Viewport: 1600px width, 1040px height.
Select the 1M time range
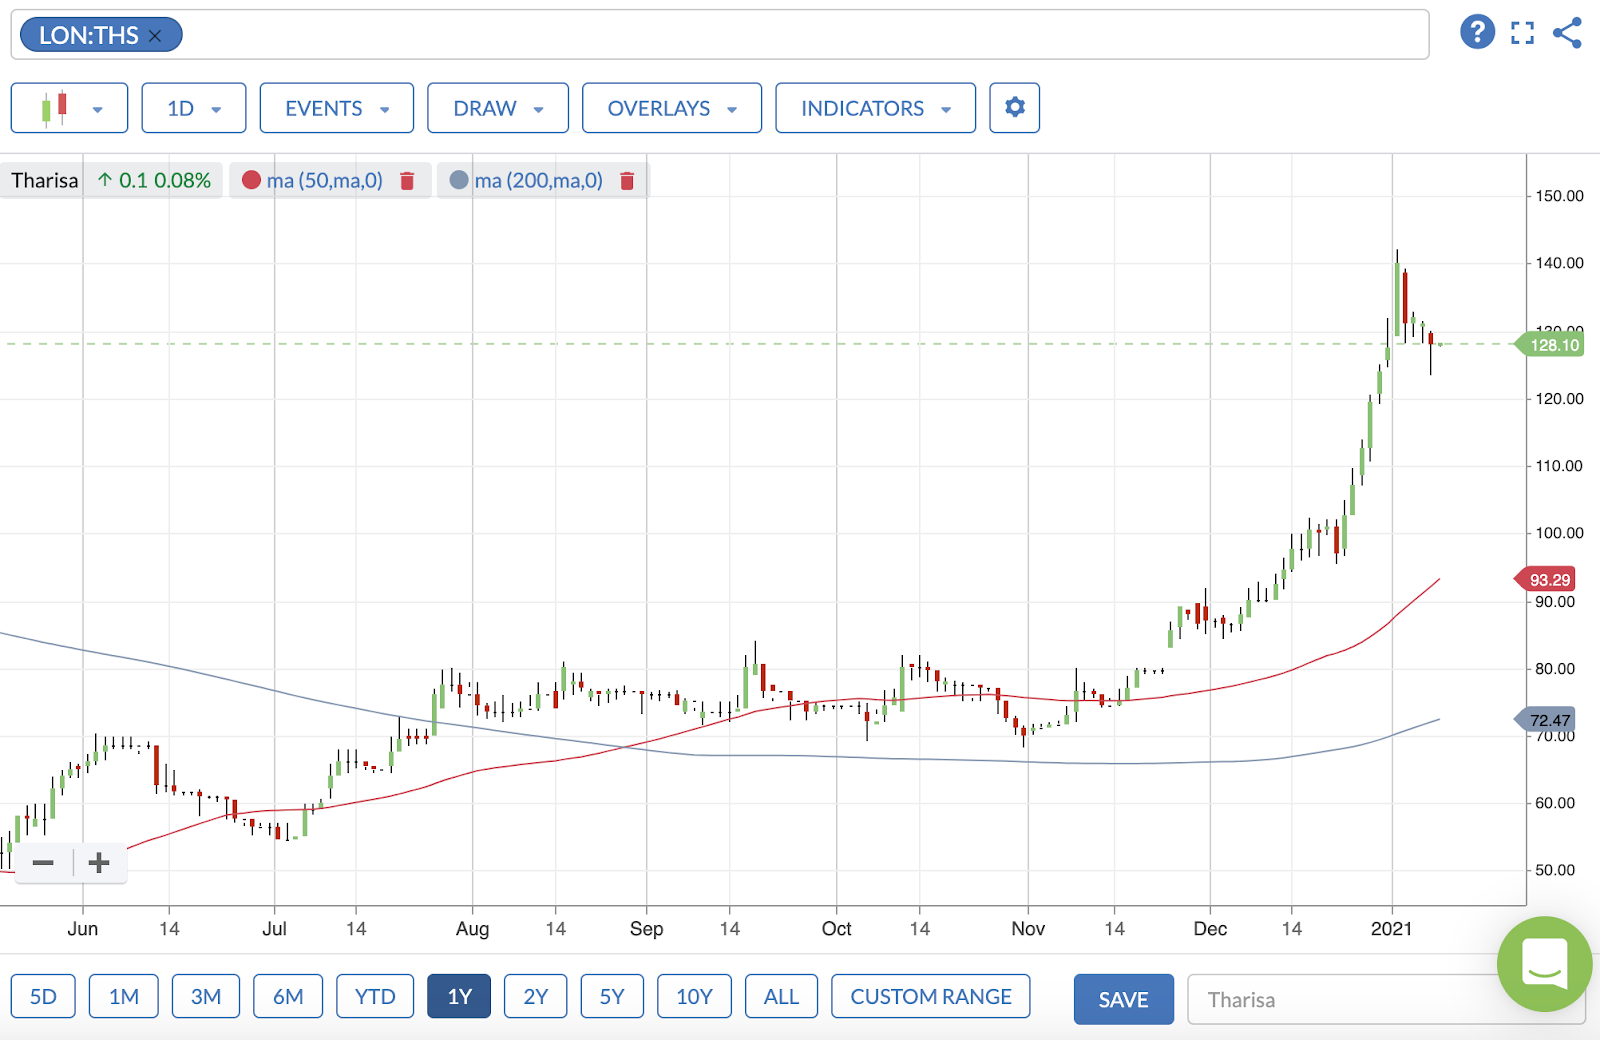124,996
